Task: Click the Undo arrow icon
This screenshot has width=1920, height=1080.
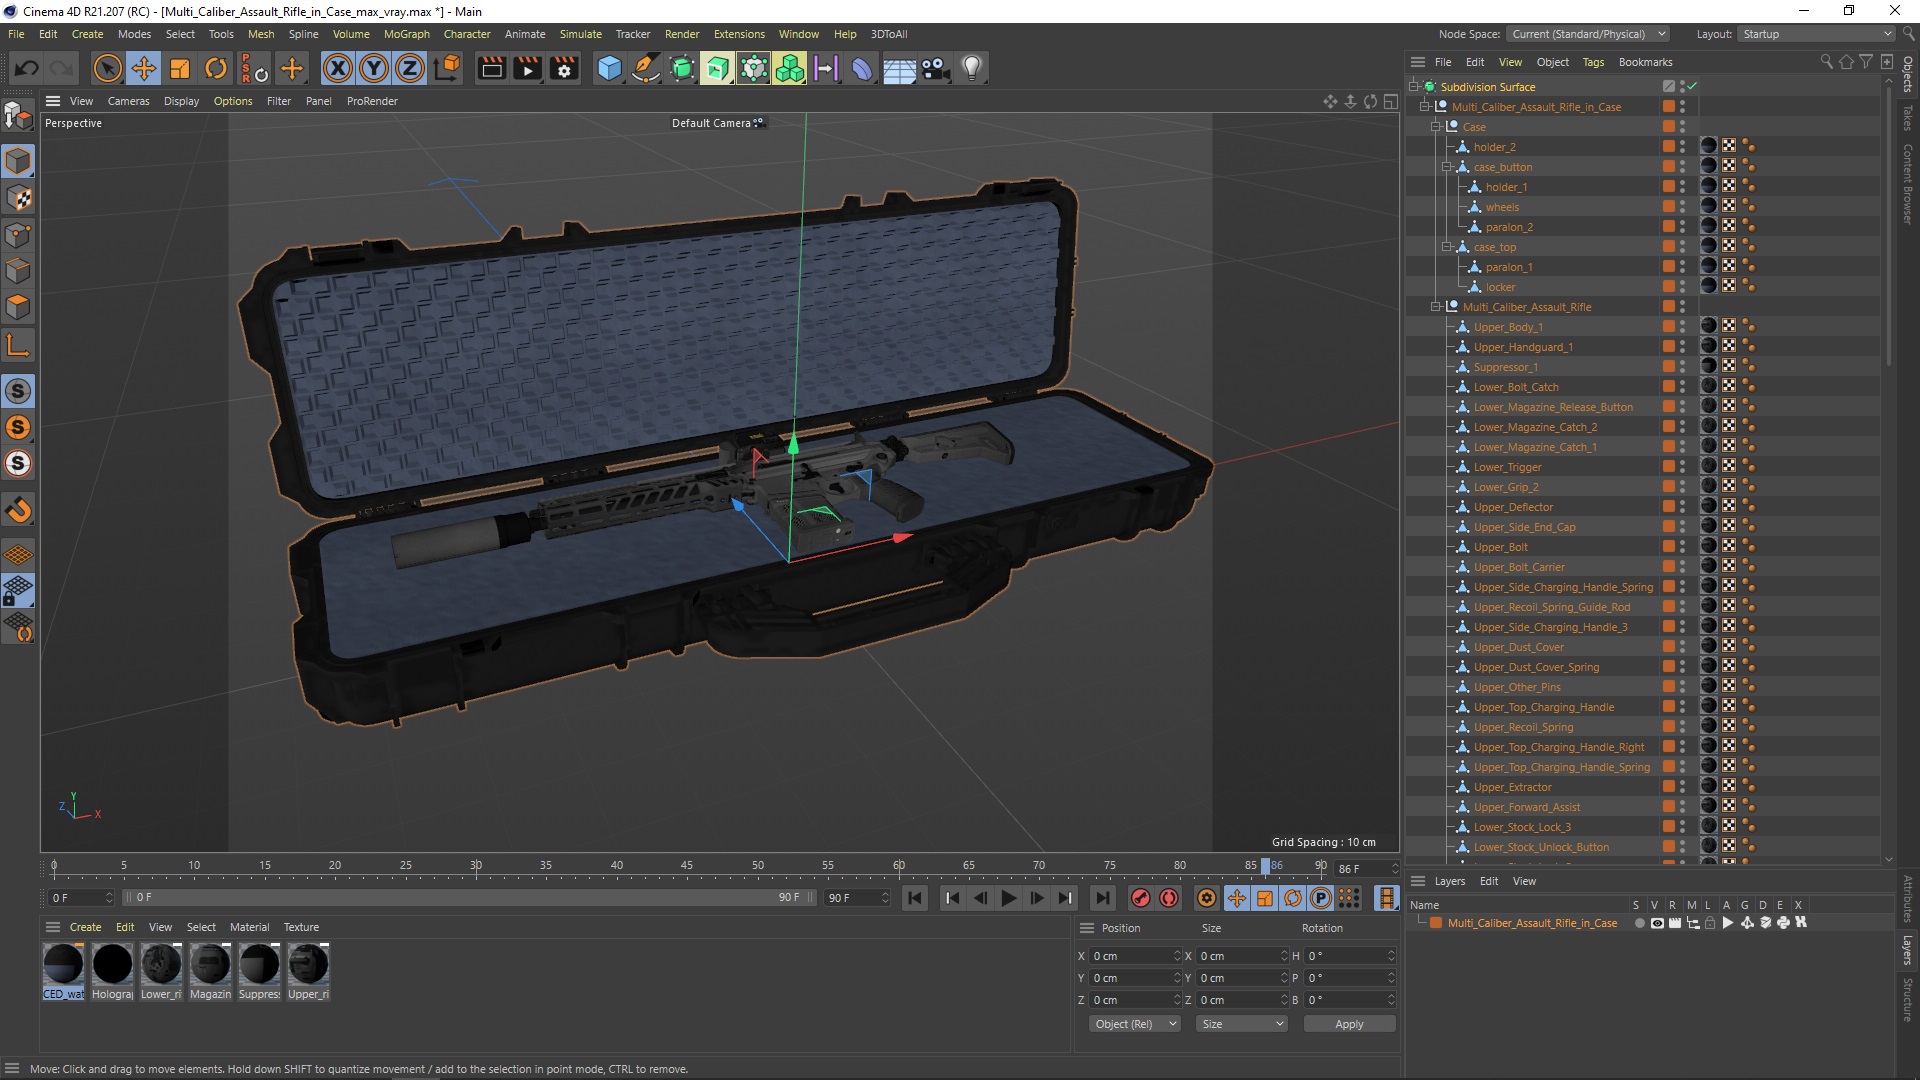Action: click(x=27, y=68)
